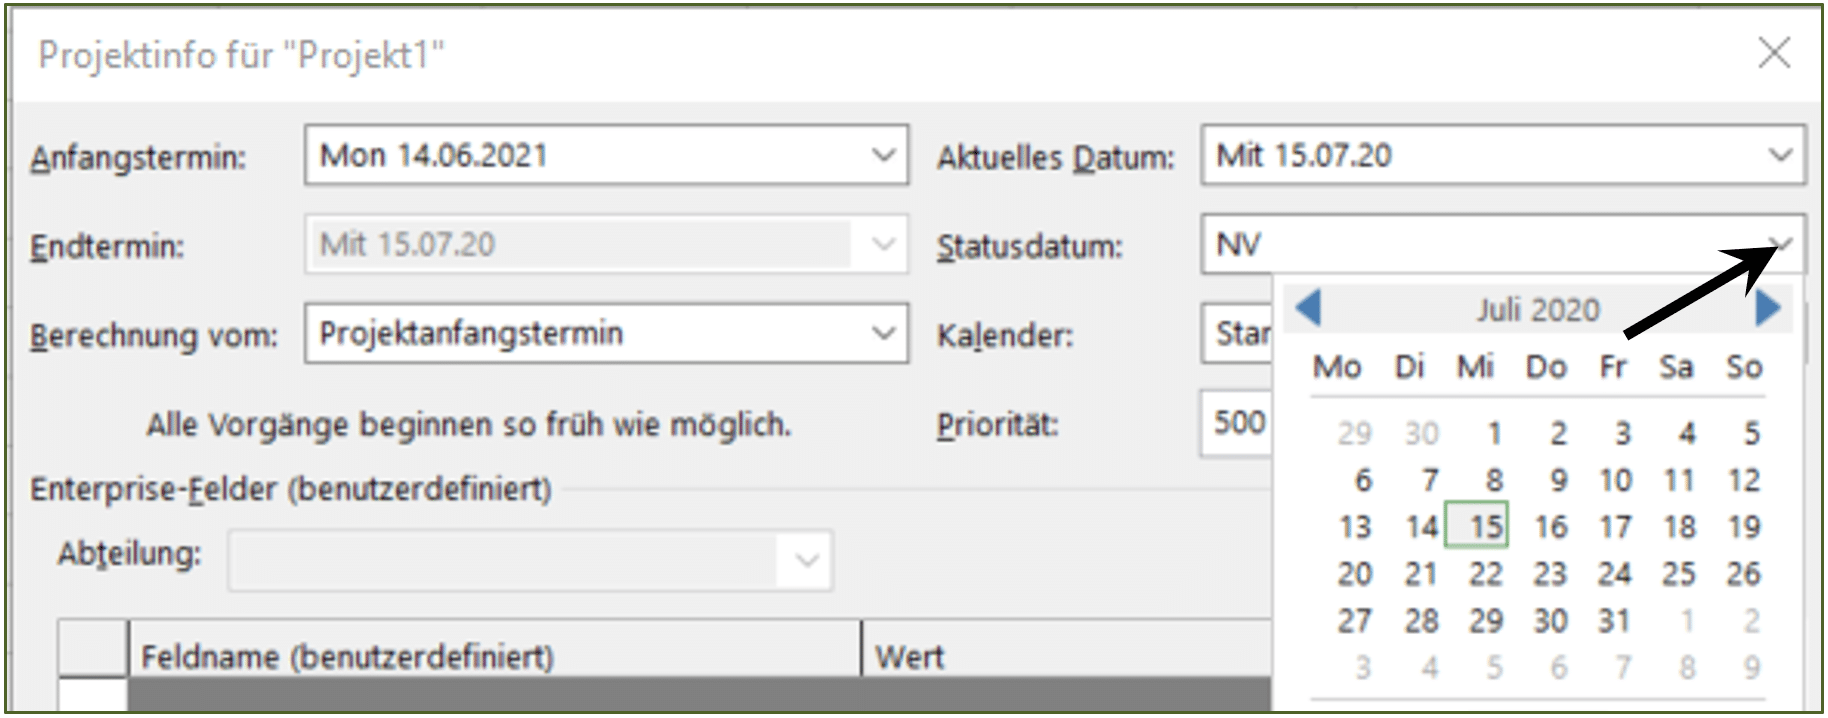Viewport: 1828px width, 718px height.
Task: Open the Statusdatum dropdown arrow
Action: click(1781, 243)
